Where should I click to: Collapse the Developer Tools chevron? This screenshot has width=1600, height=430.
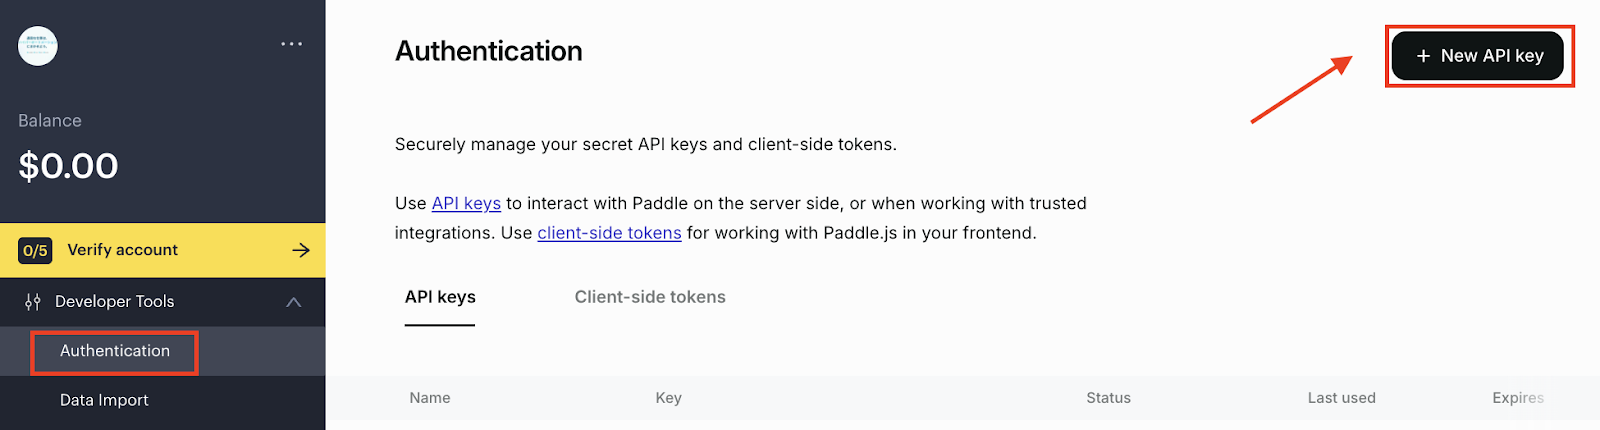click(x=293, y=302)
